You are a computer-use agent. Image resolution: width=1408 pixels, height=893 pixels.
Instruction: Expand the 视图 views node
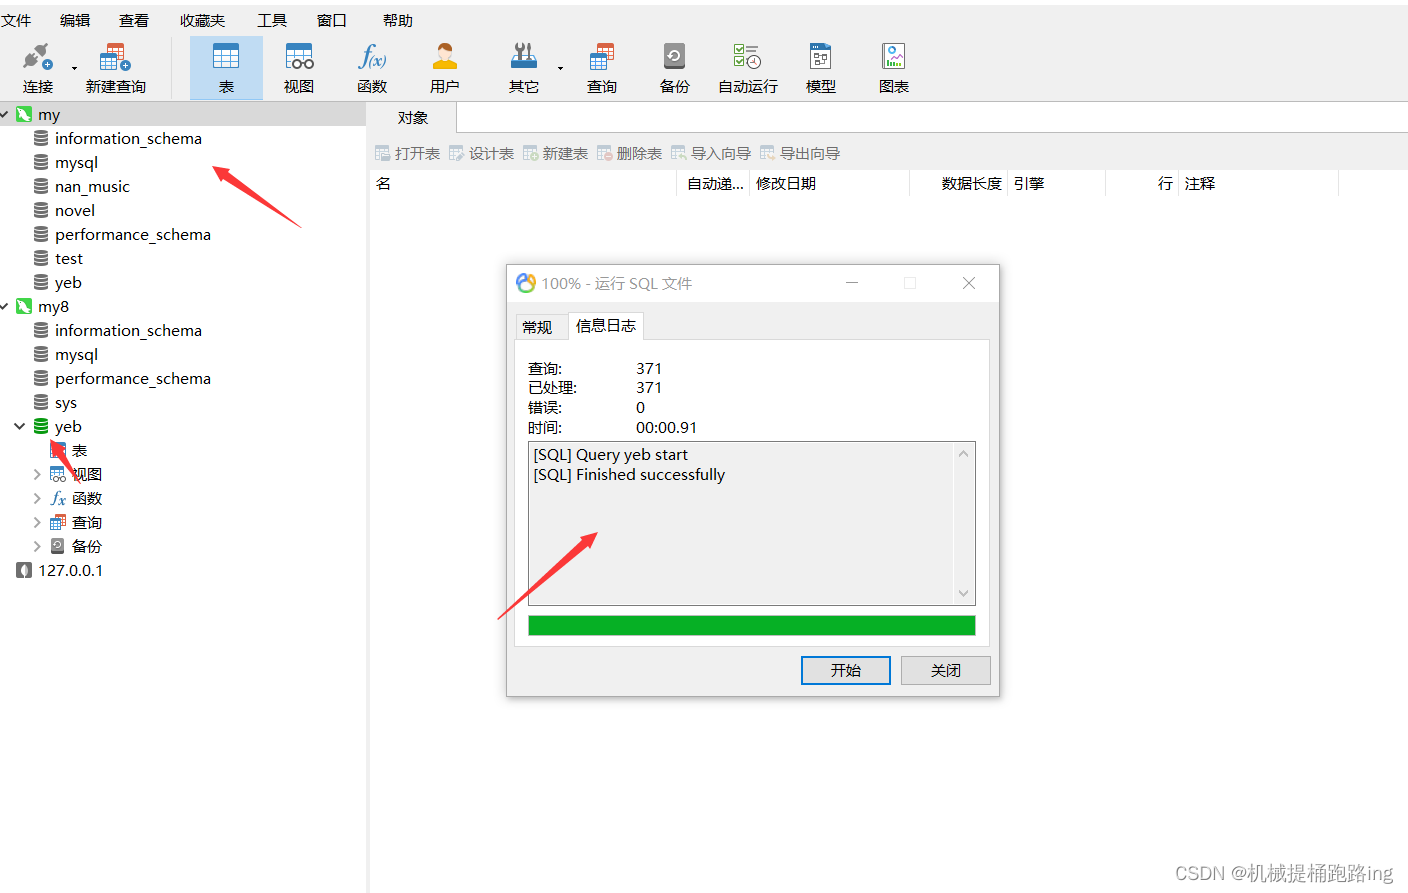tap(37, 474)
